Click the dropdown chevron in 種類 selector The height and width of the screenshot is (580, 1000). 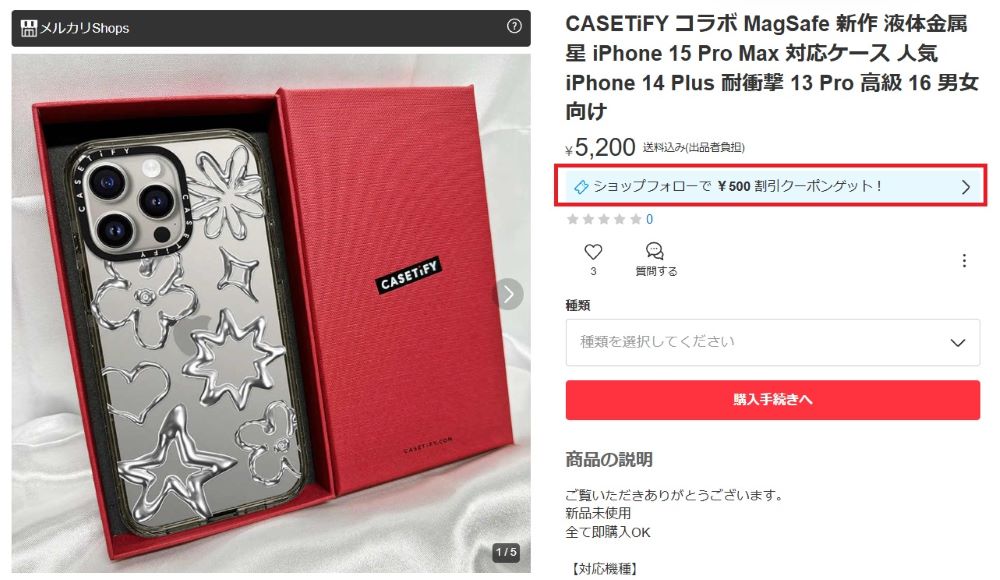tap(957, 343)
